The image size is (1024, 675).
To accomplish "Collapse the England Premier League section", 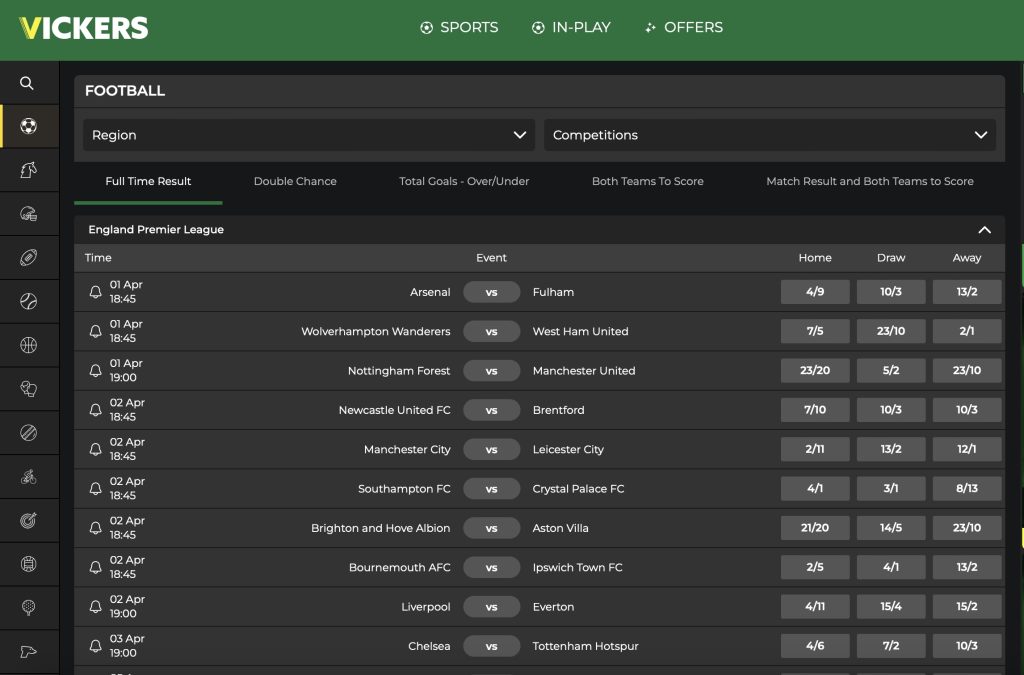I will click(986, 229).
